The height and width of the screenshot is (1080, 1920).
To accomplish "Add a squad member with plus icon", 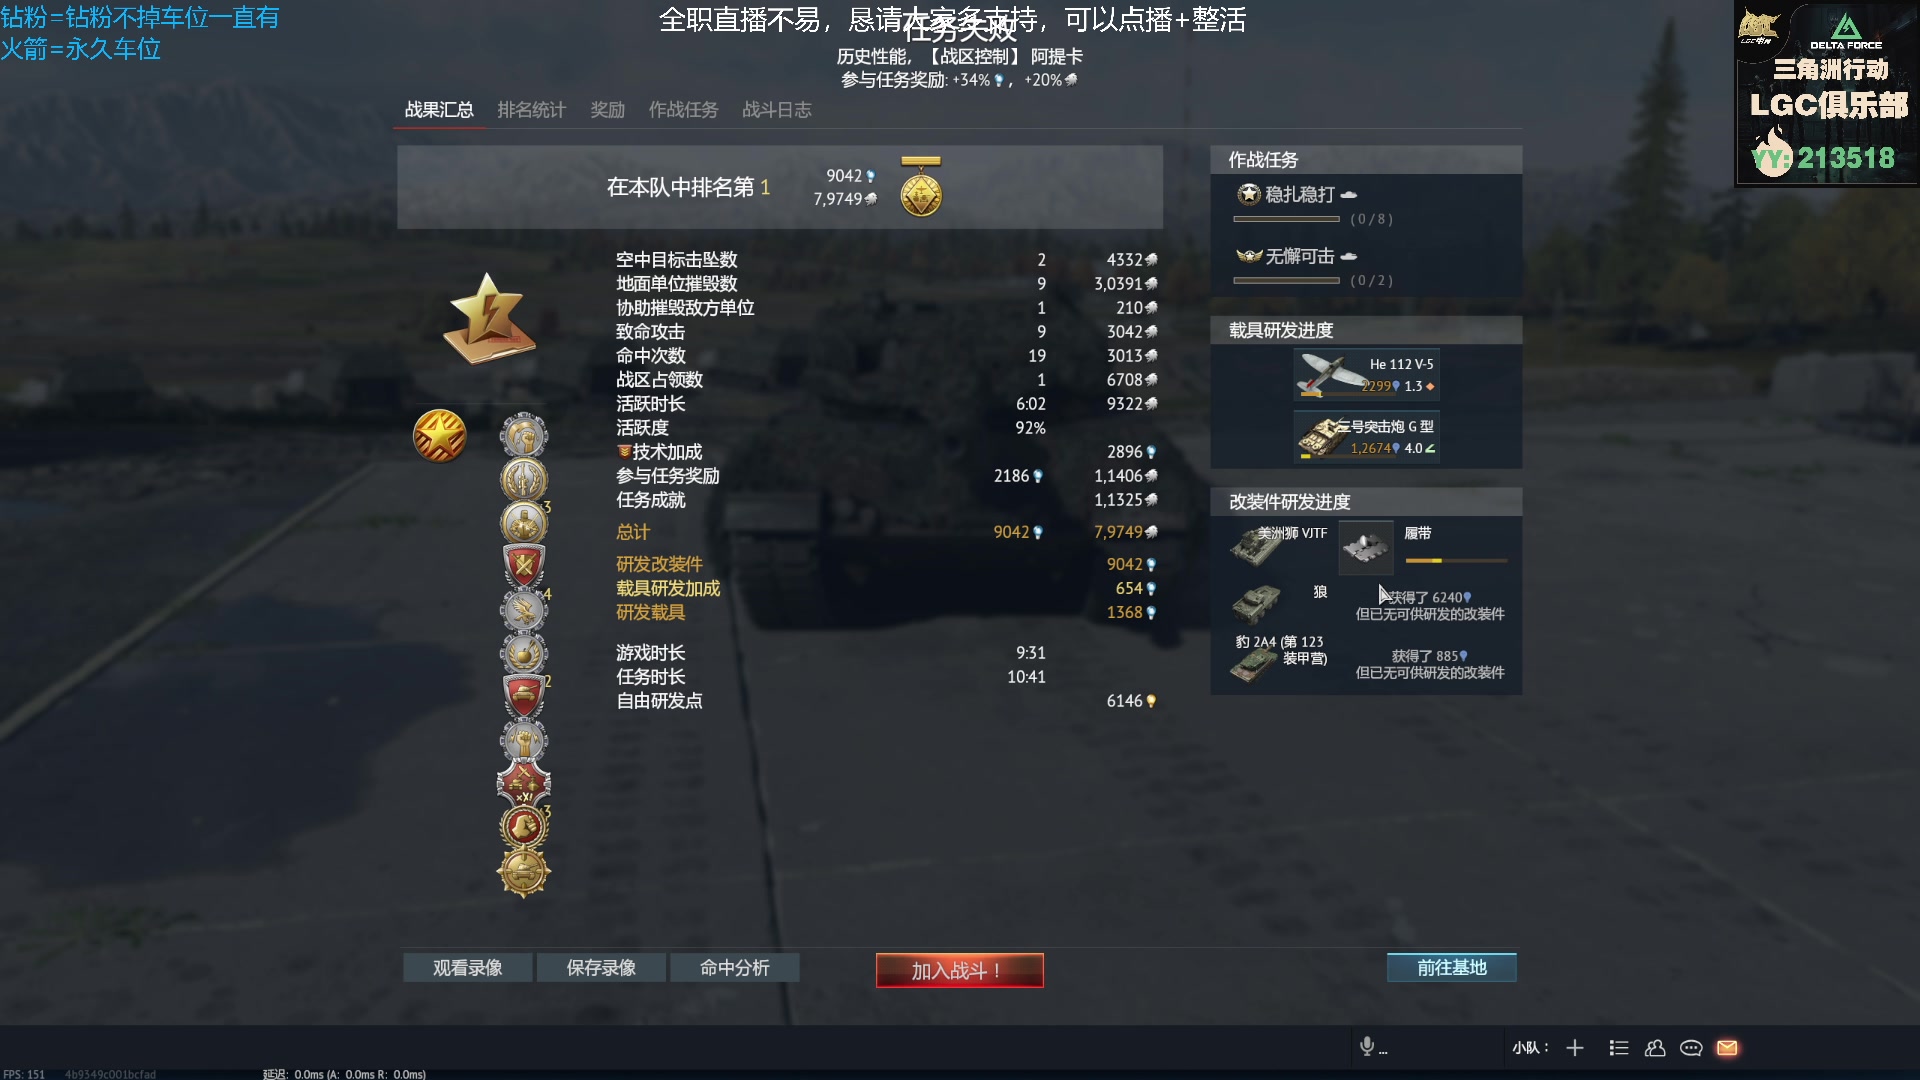I will coord(1575,1047).
